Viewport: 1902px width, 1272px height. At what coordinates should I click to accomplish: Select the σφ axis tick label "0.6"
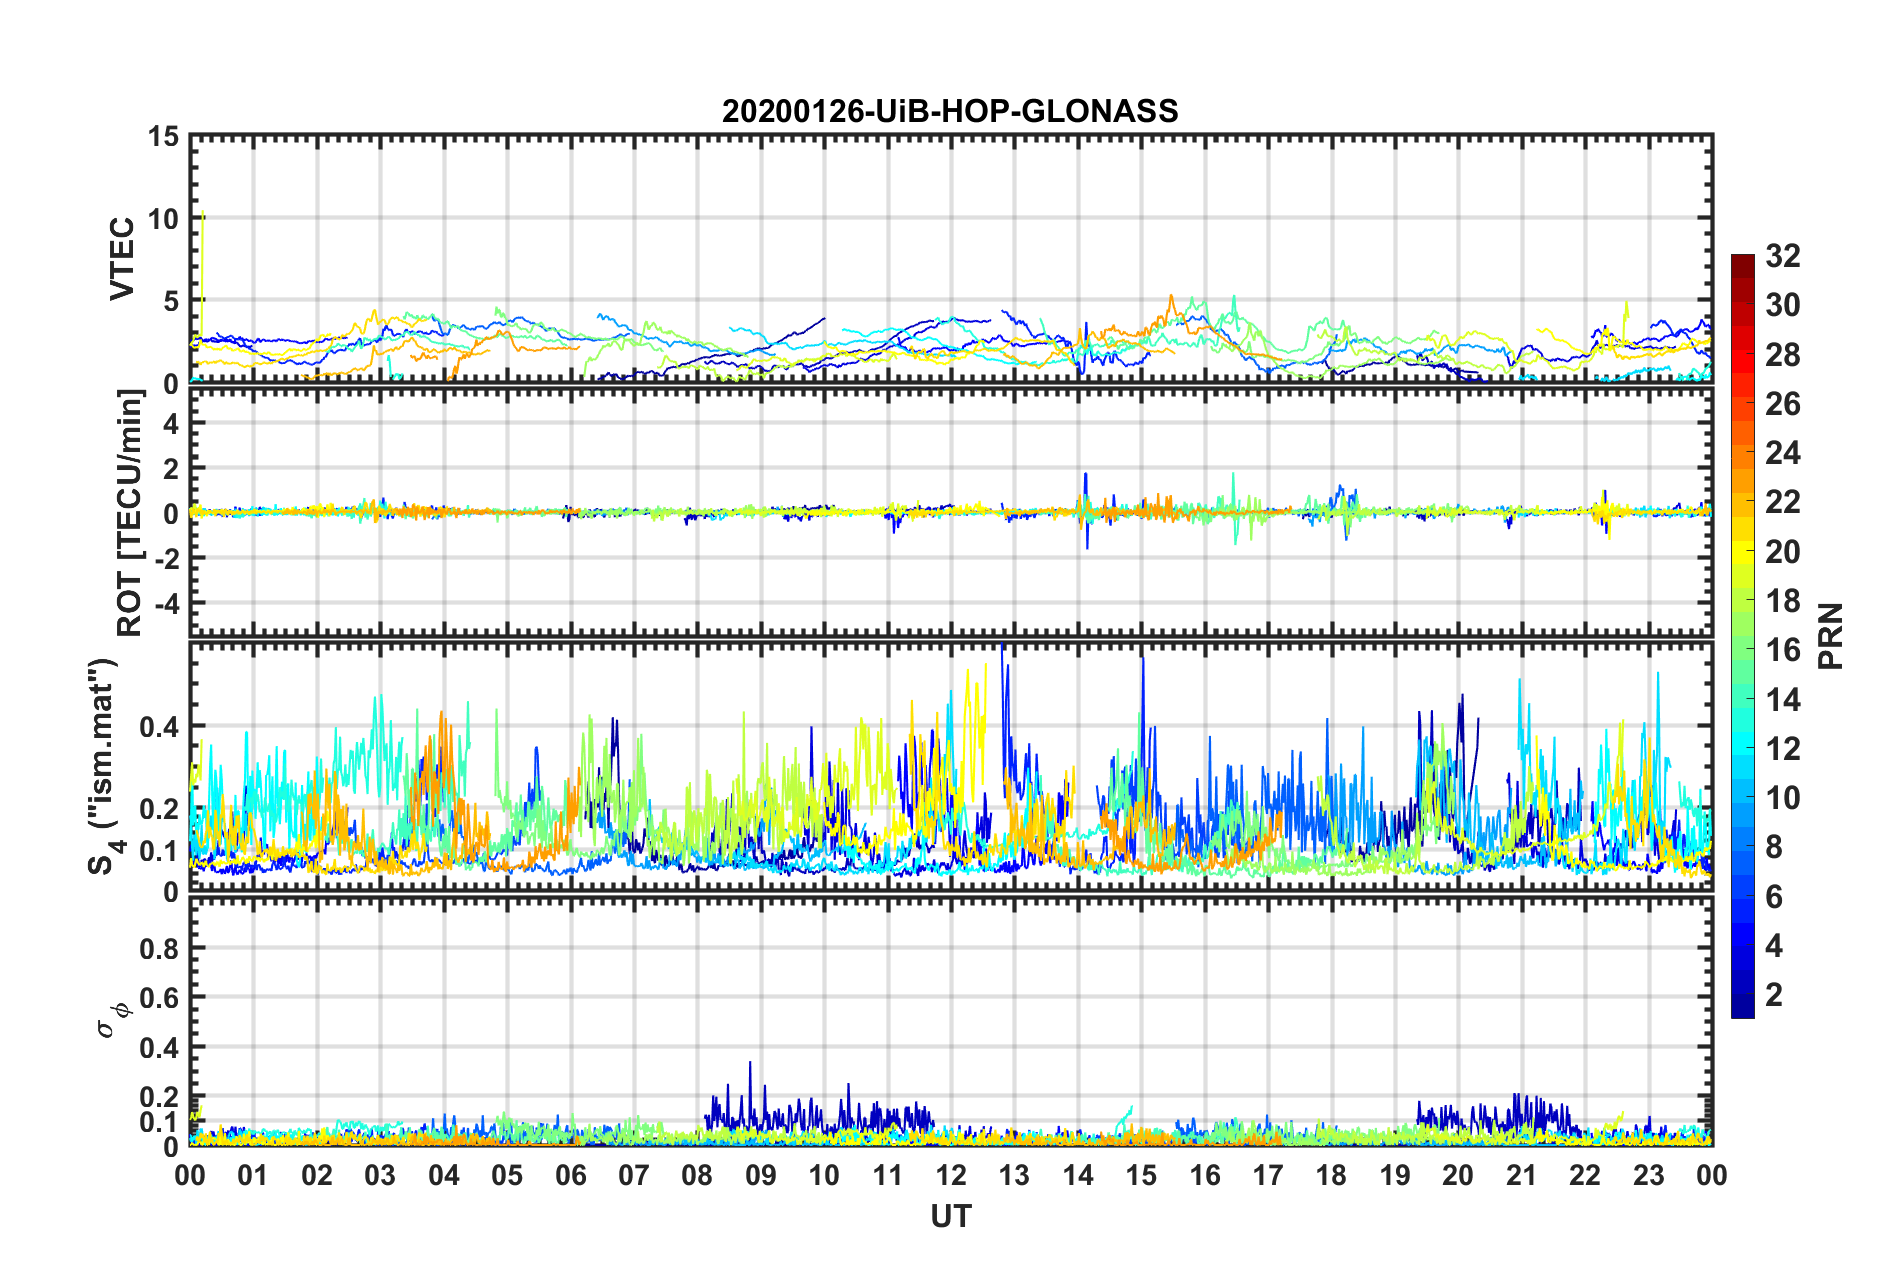158,998
